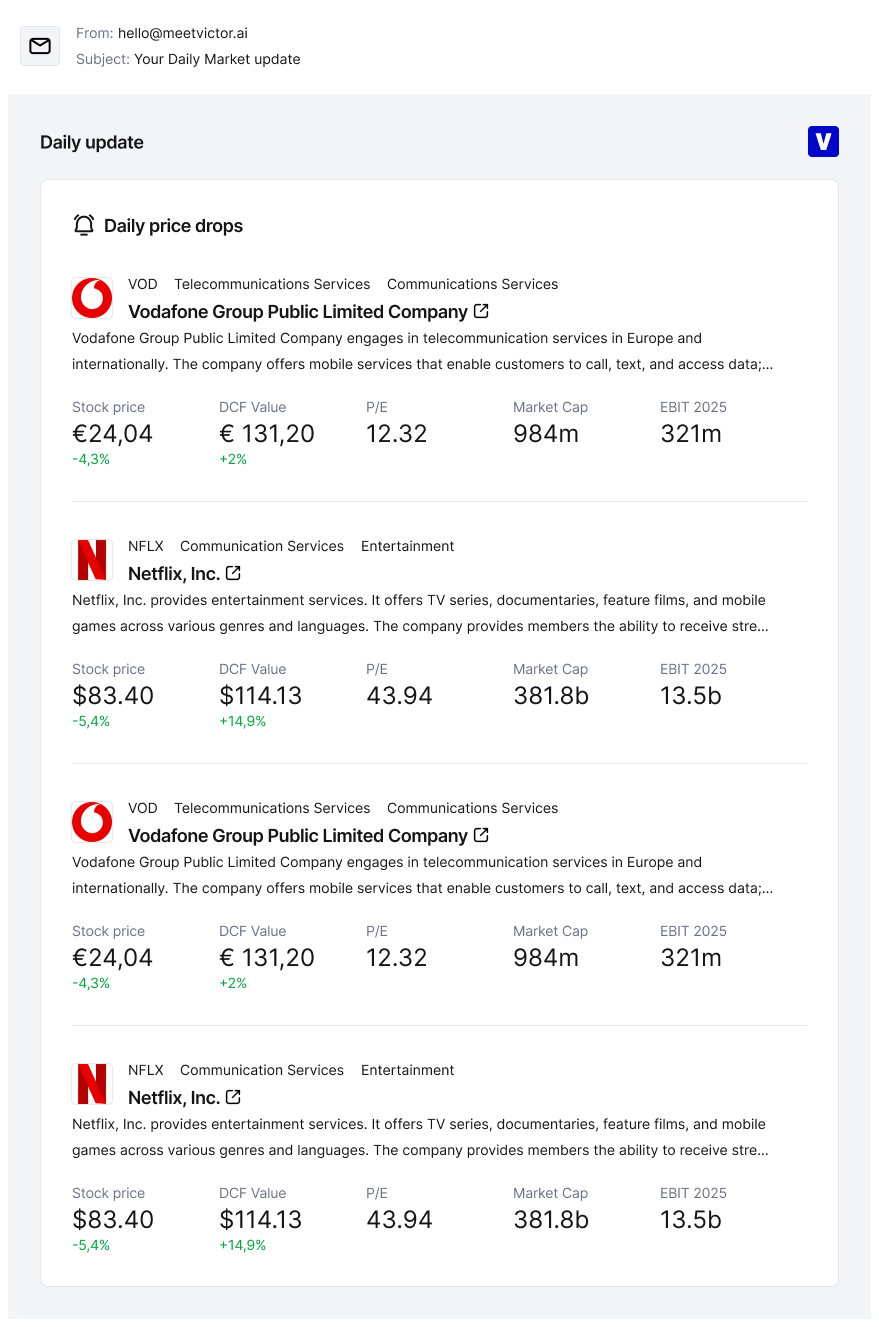Click the second Vodafone logo in the list
The width and height of the screenshot is (879, 1327).
[x=92, y=822]
